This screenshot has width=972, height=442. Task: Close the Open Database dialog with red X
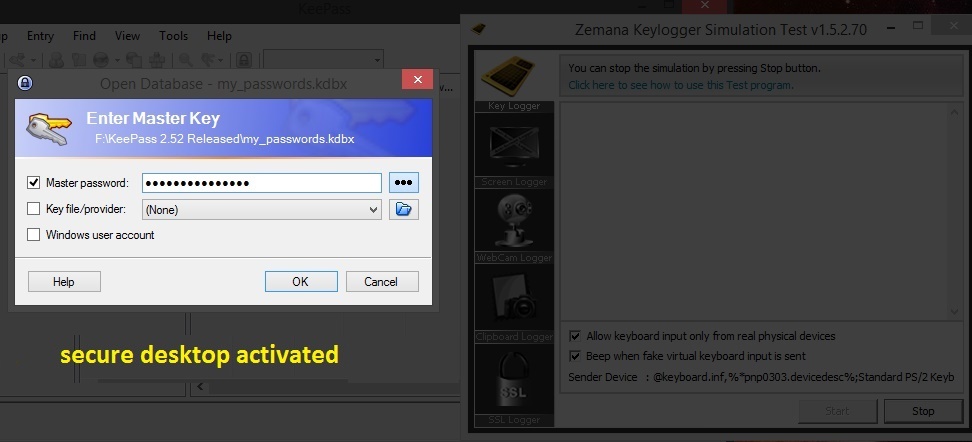[417, 79]
